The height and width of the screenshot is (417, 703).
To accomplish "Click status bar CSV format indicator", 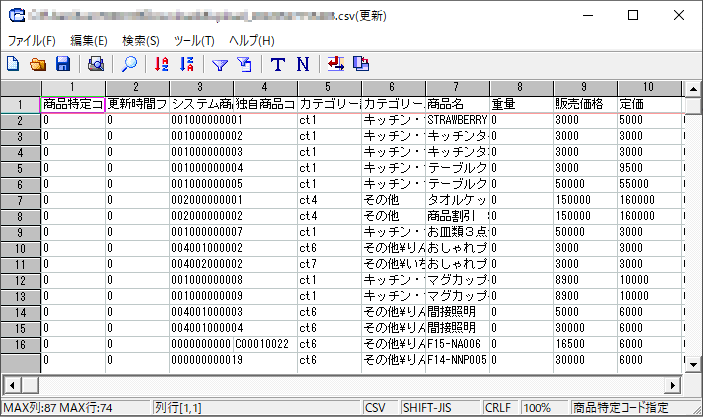I will (378, 408).
